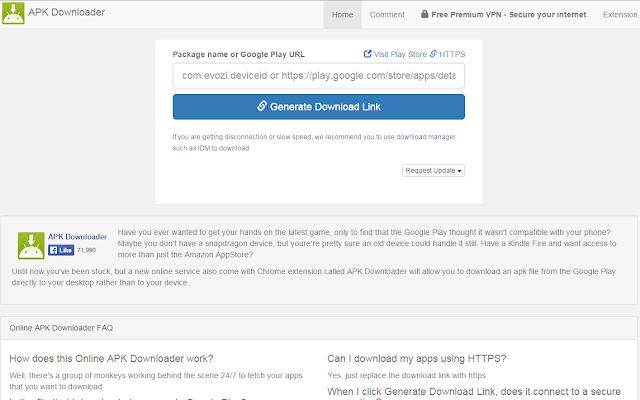Open the APK Downloader brand title
The height and width of the screenshot is (400, 640).
click(67, 12)
